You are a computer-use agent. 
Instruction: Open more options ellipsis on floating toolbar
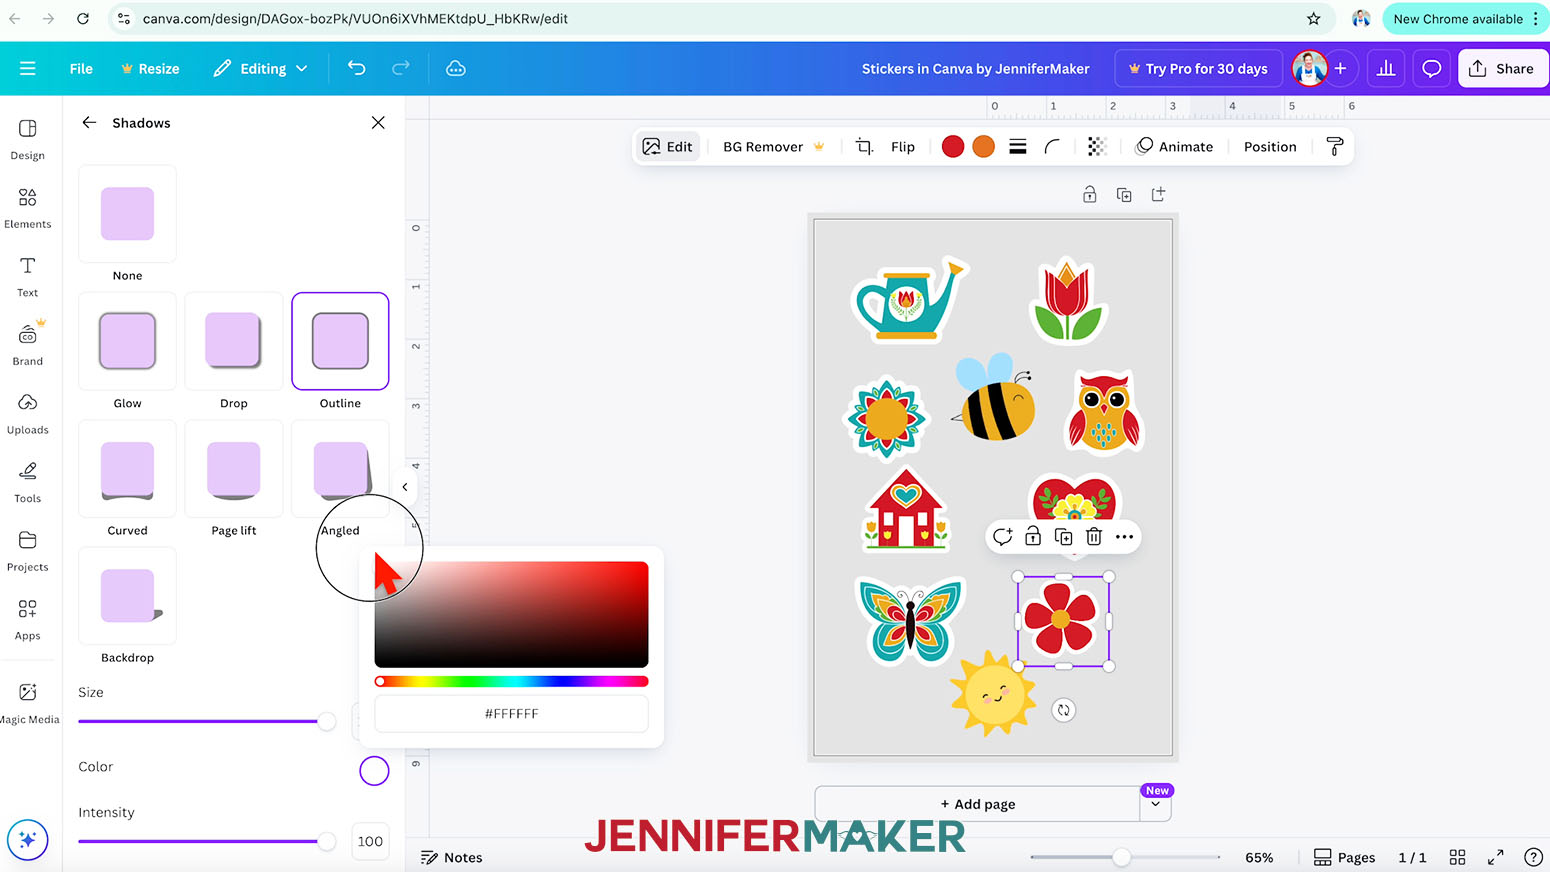[x=1124, y=537]
